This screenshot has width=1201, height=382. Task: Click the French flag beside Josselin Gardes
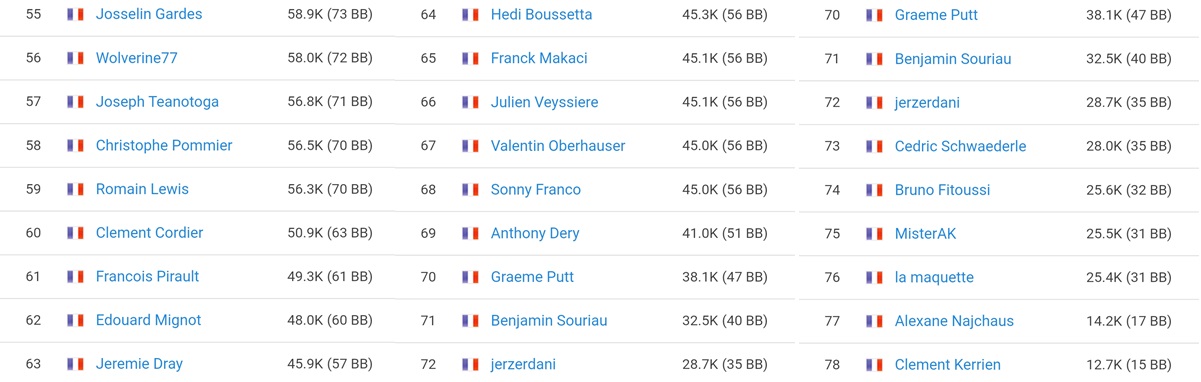coord(75,14)
